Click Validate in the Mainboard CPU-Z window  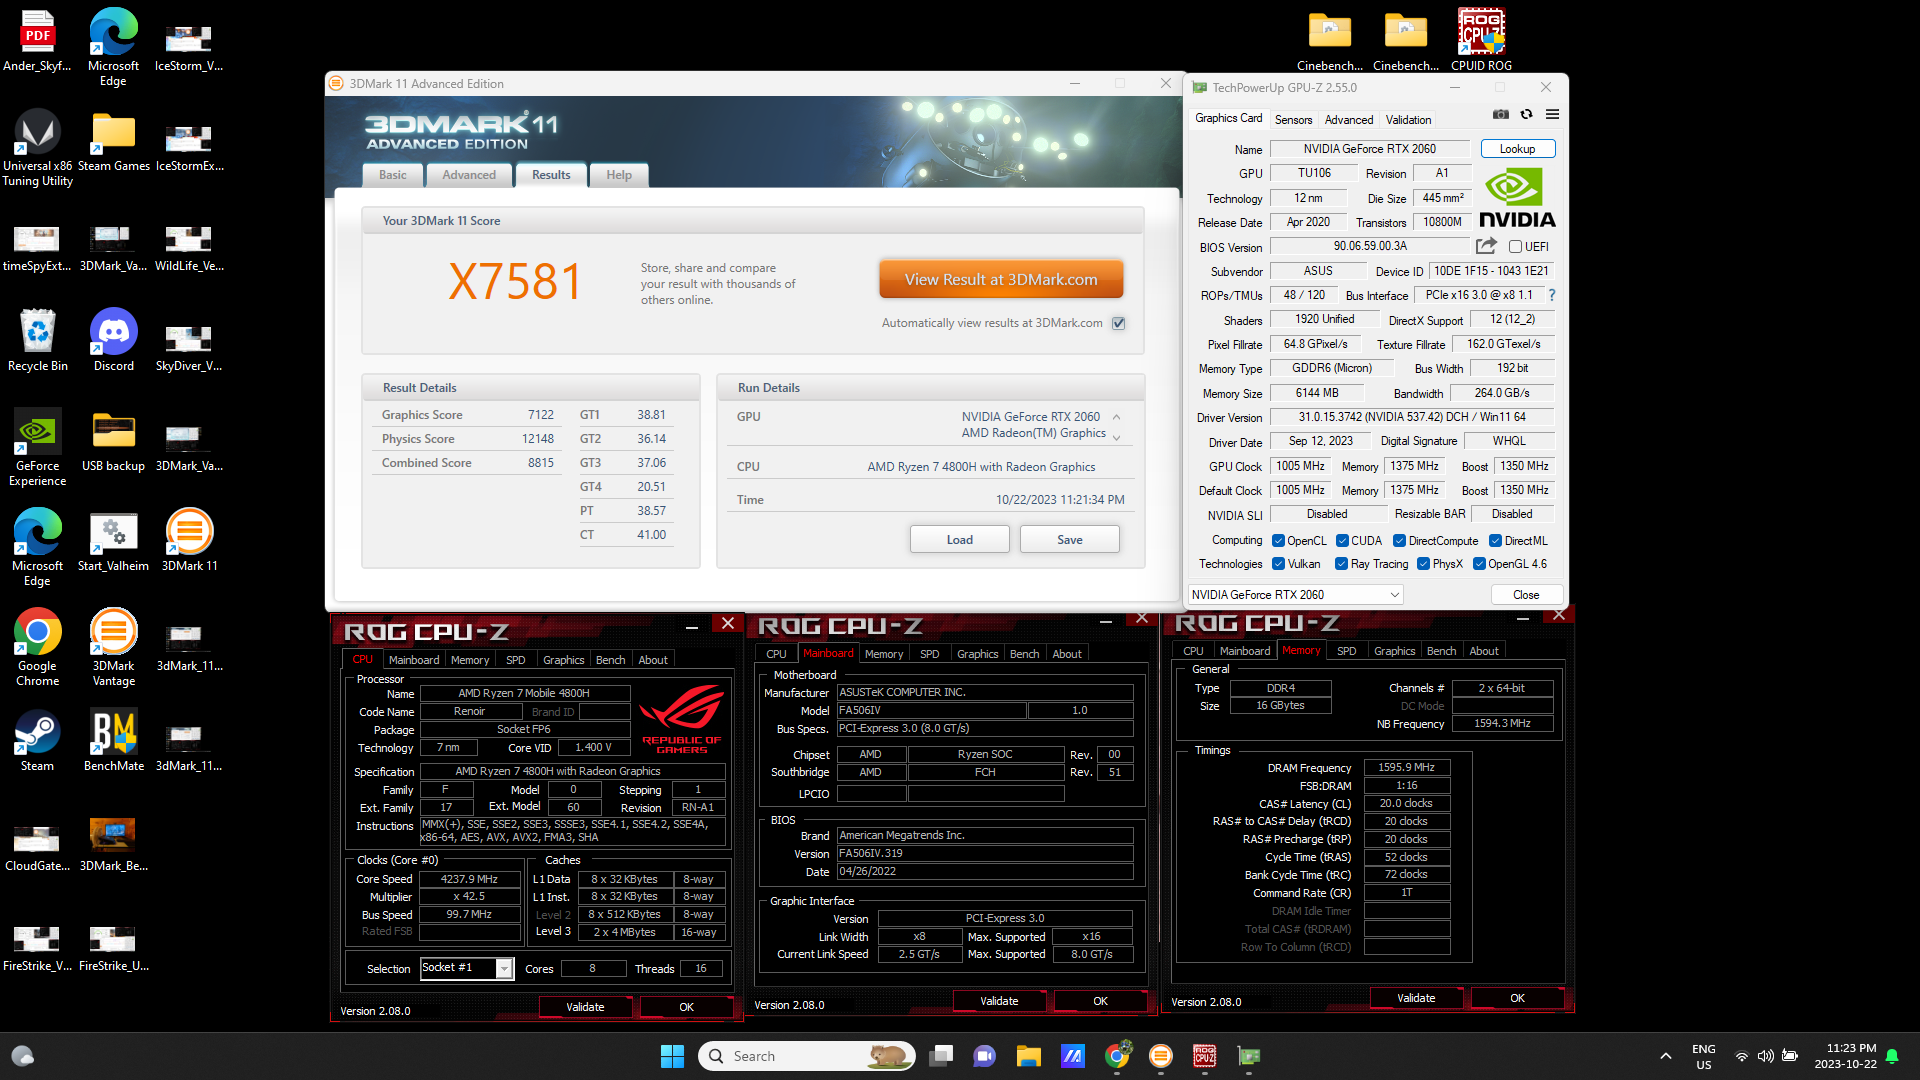point(999,1001)
